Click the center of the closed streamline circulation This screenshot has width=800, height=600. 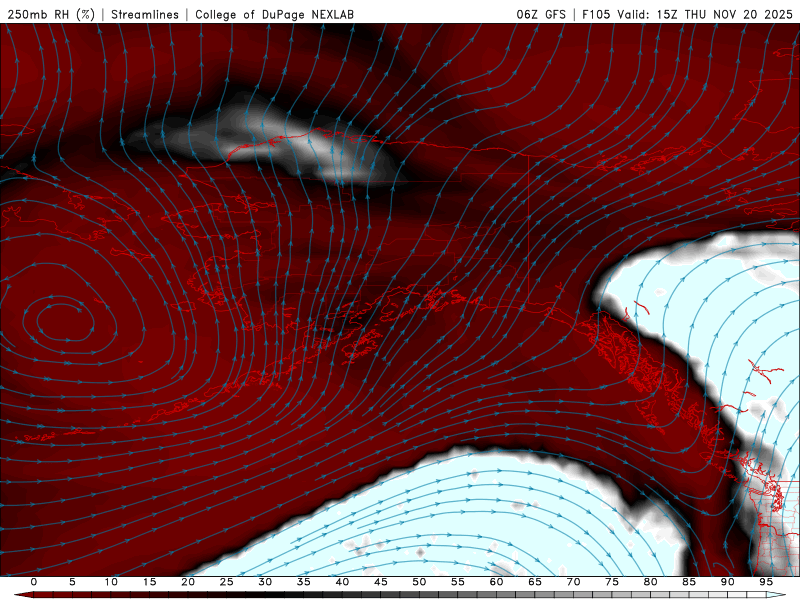point(65,322)
